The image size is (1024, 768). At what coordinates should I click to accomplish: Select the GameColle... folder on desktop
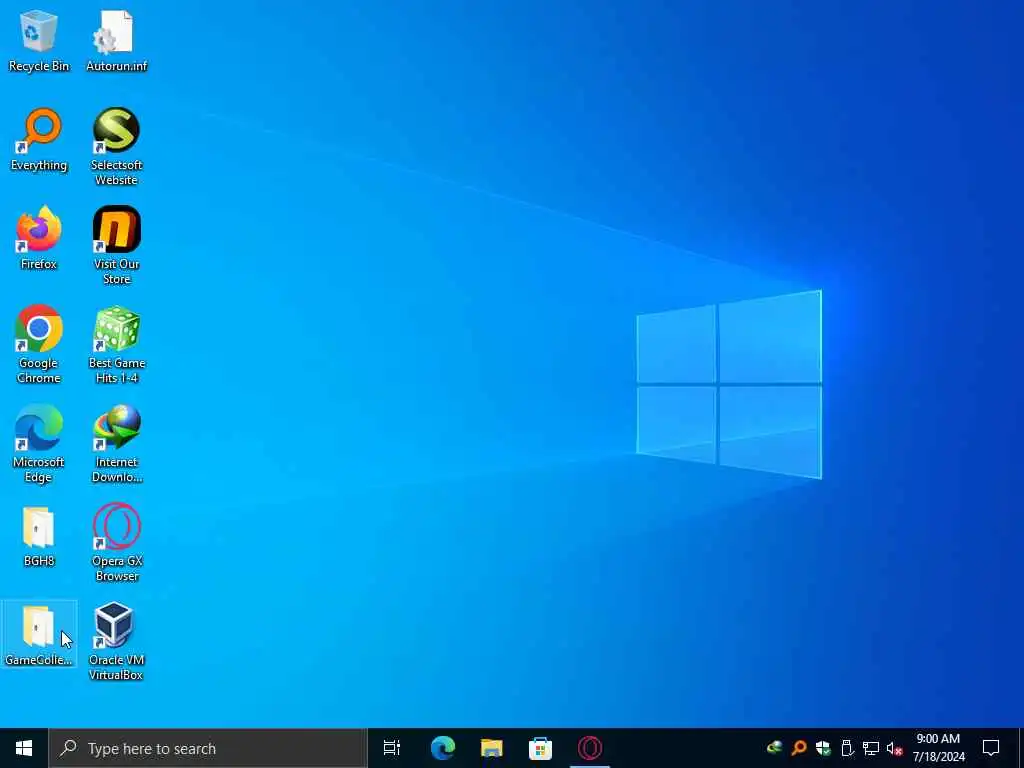tap(39, 635)
